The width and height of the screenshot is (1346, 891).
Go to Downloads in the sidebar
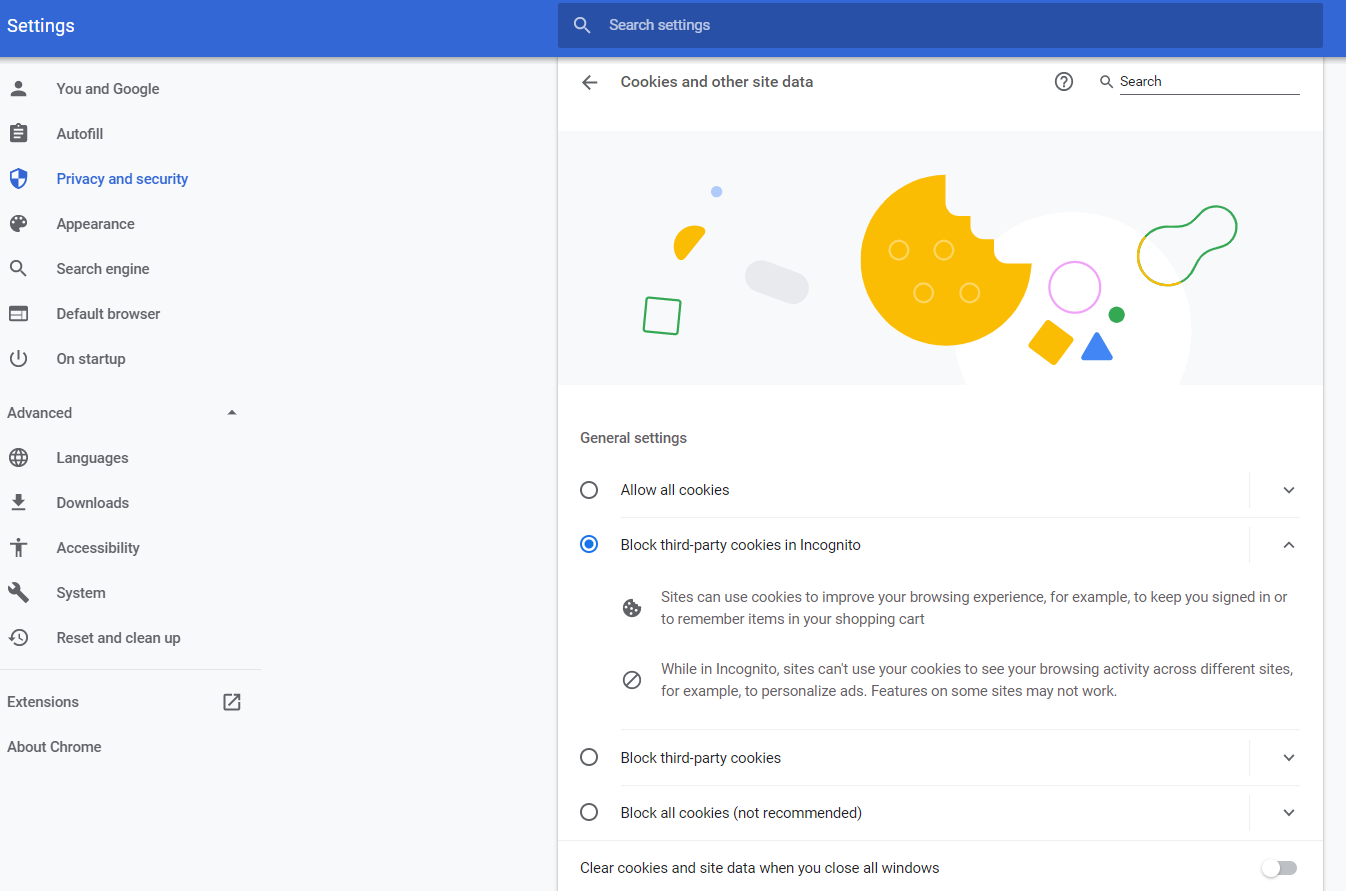(x=92, y=503)
